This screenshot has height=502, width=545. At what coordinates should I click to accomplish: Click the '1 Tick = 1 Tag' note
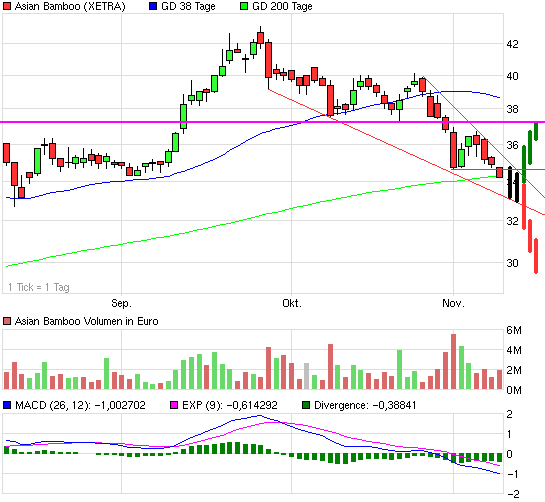pyautogui.click(x=39, y=287)
